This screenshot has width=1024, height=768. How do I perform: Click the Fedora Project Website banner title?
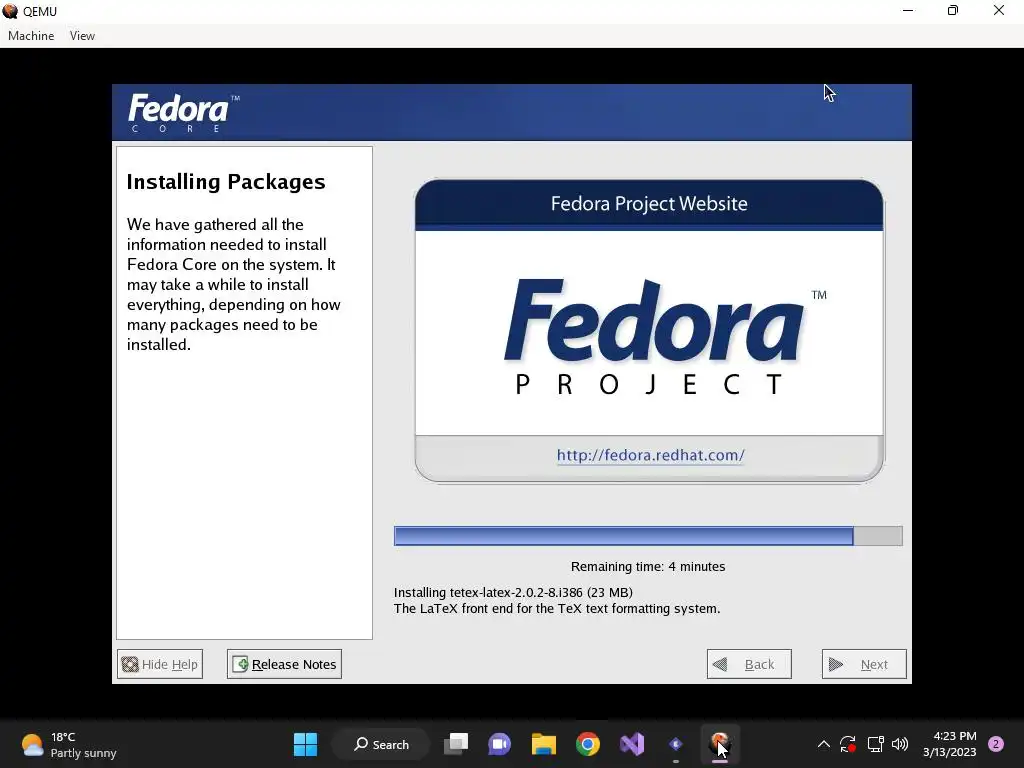click(x=649, y=204)
